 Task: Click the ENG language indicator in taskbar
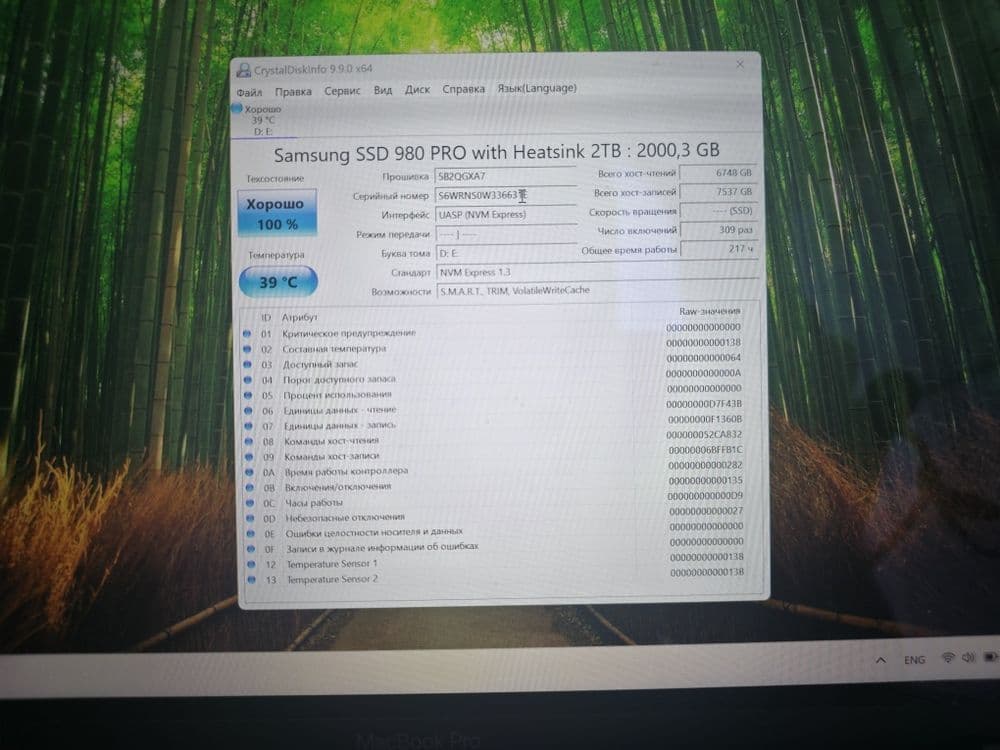point(914,660)
